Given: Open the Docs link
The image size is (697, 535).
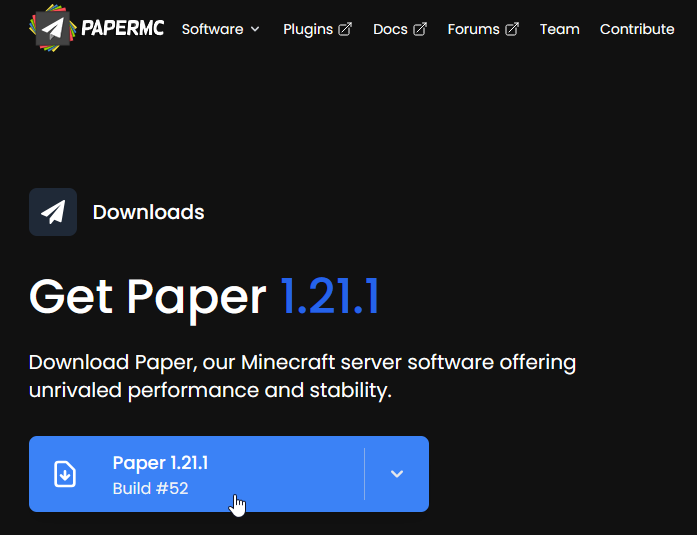Looking at the screenshot, I should [400, 29].
